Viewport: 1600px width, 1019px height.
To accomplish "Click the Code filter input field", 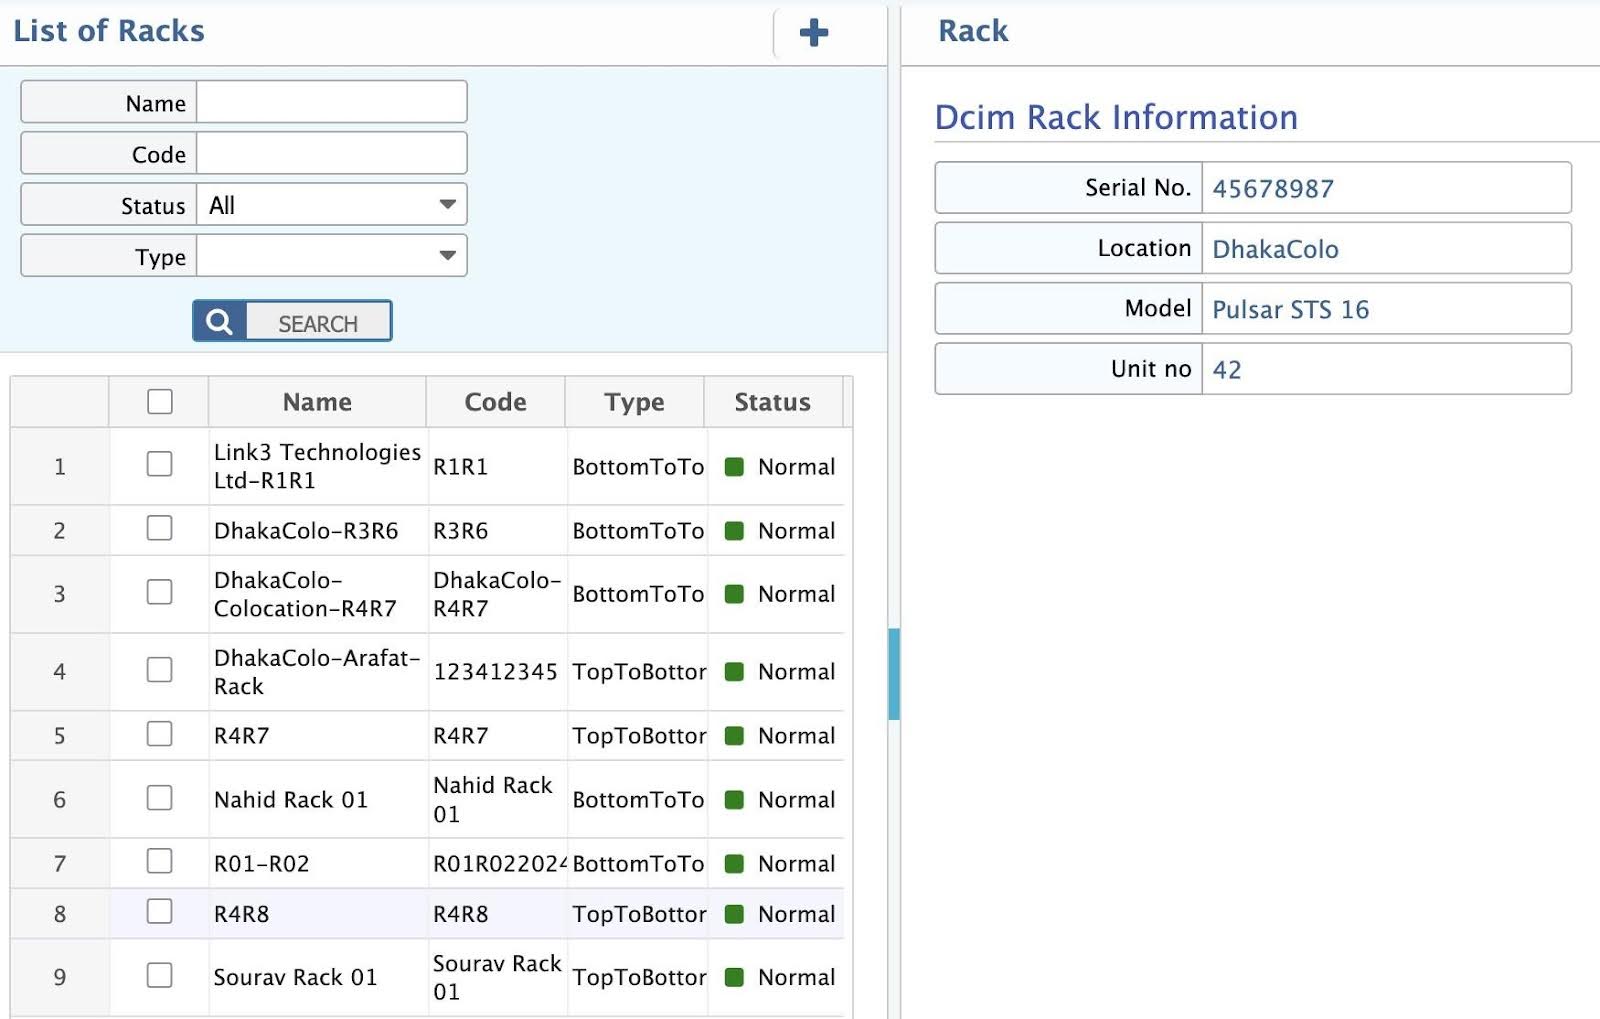I will coord(331,152).
